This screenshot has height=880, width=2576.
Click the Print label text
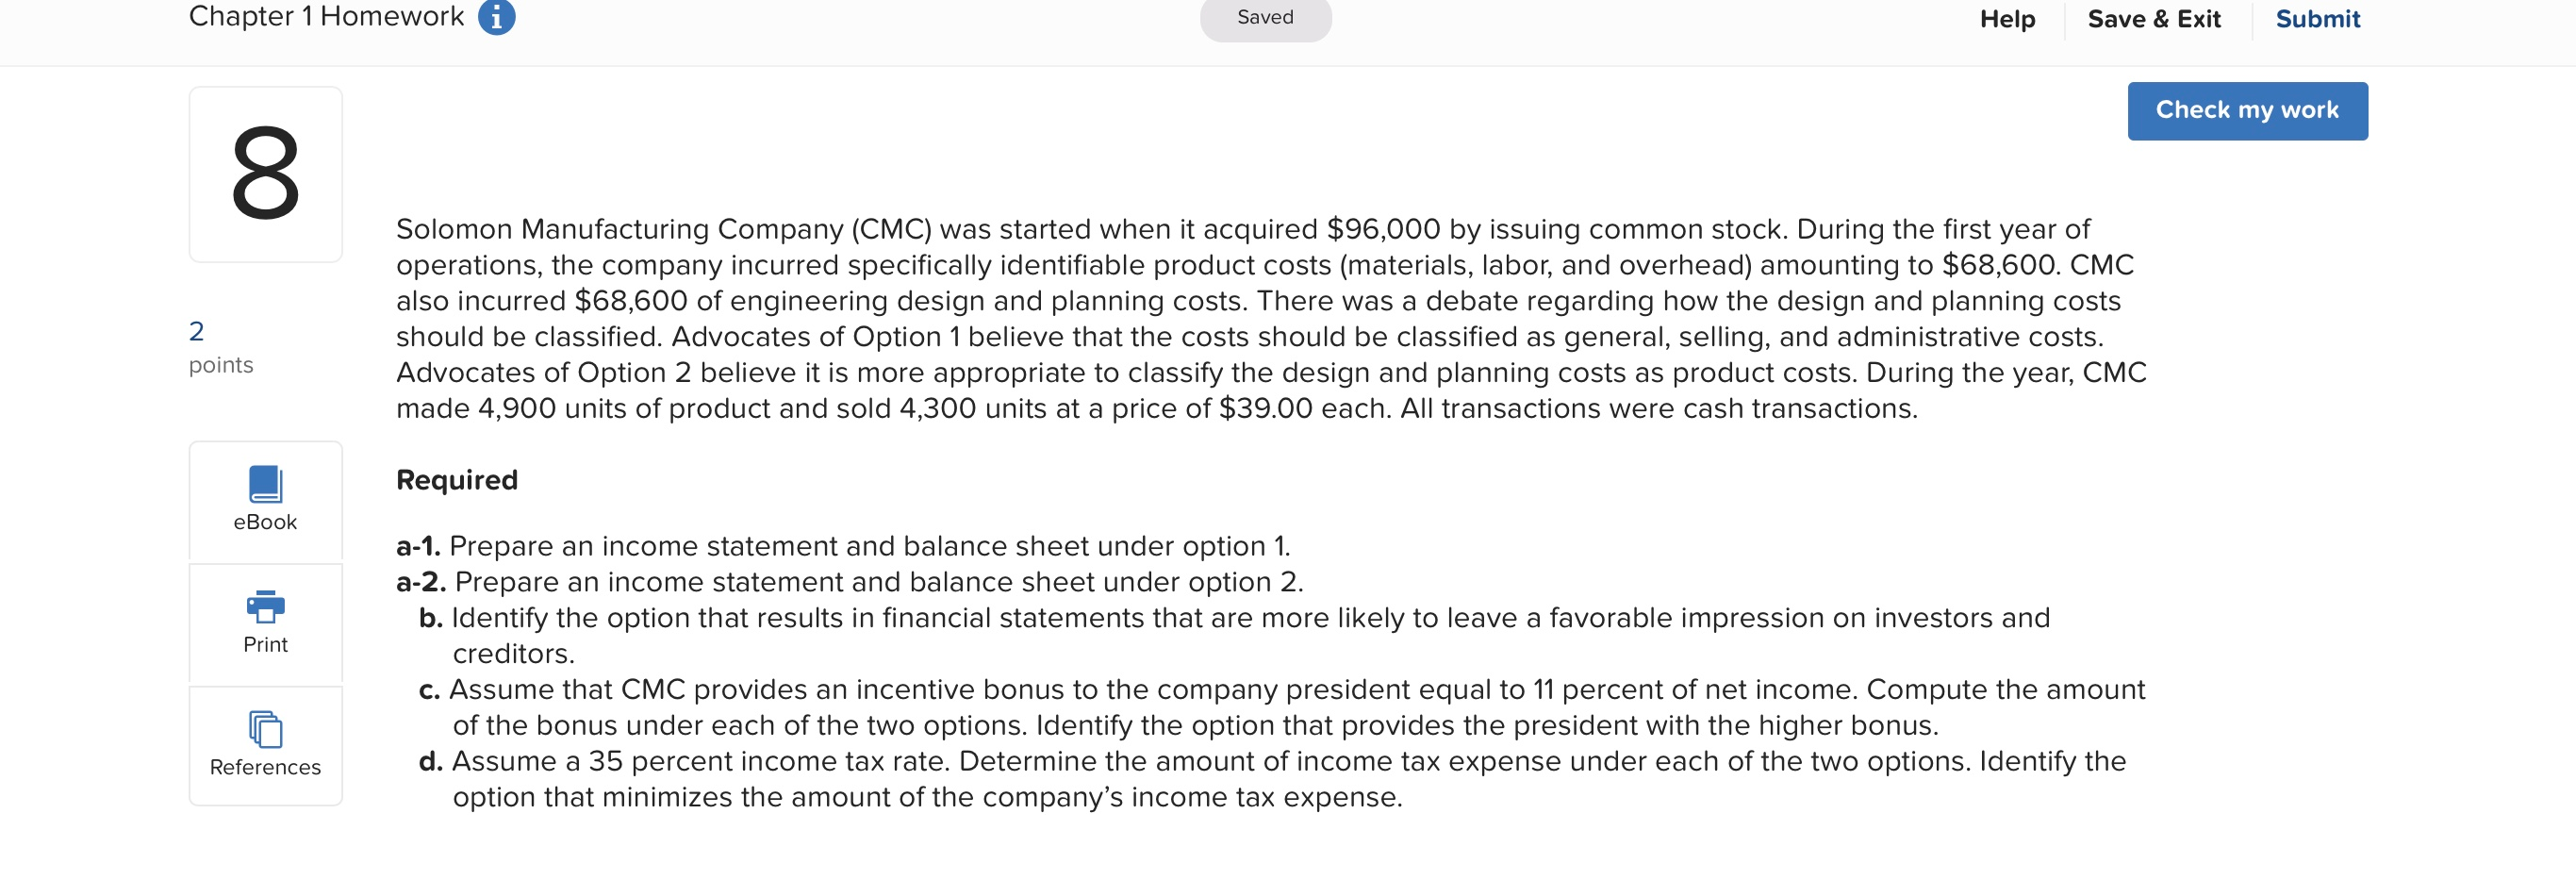pos(264,644)
